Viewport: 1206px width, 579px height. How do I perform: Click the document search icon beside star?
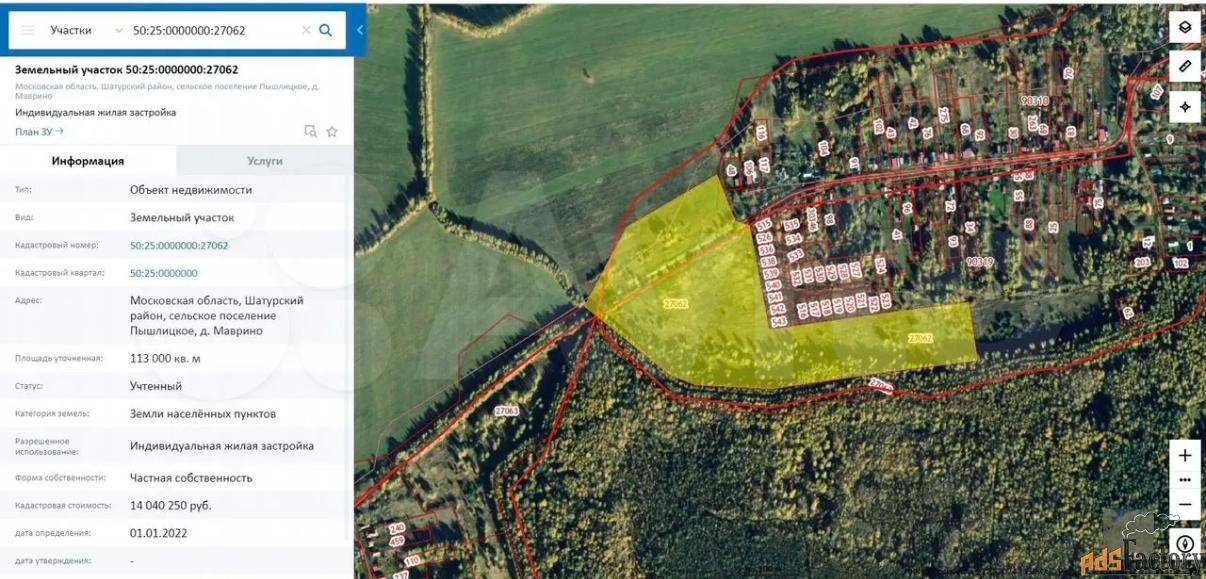pos(310,131)
